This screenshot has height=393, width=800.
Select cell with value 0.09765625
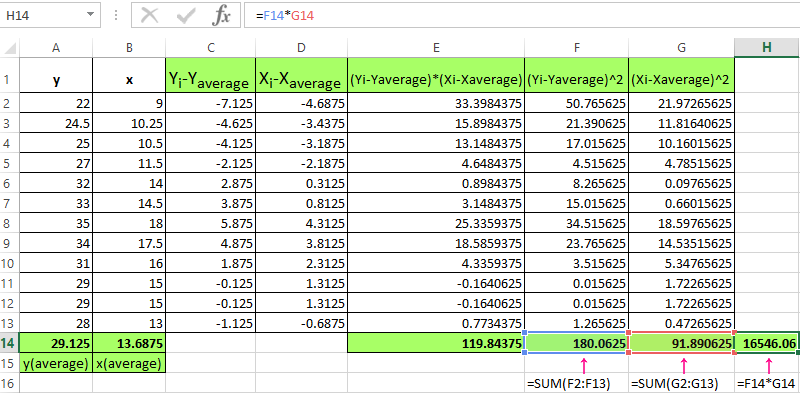click(x=682, y=184)
